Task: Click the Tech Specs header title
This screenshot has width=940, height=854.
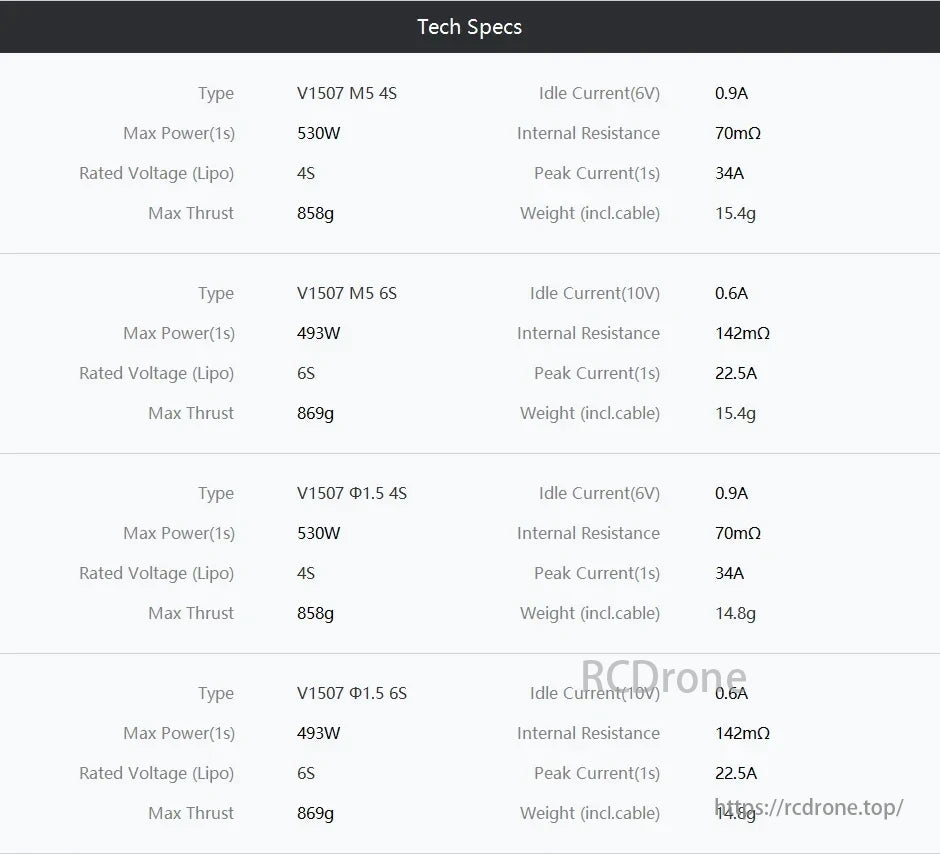Action: (x=469, y=27)
